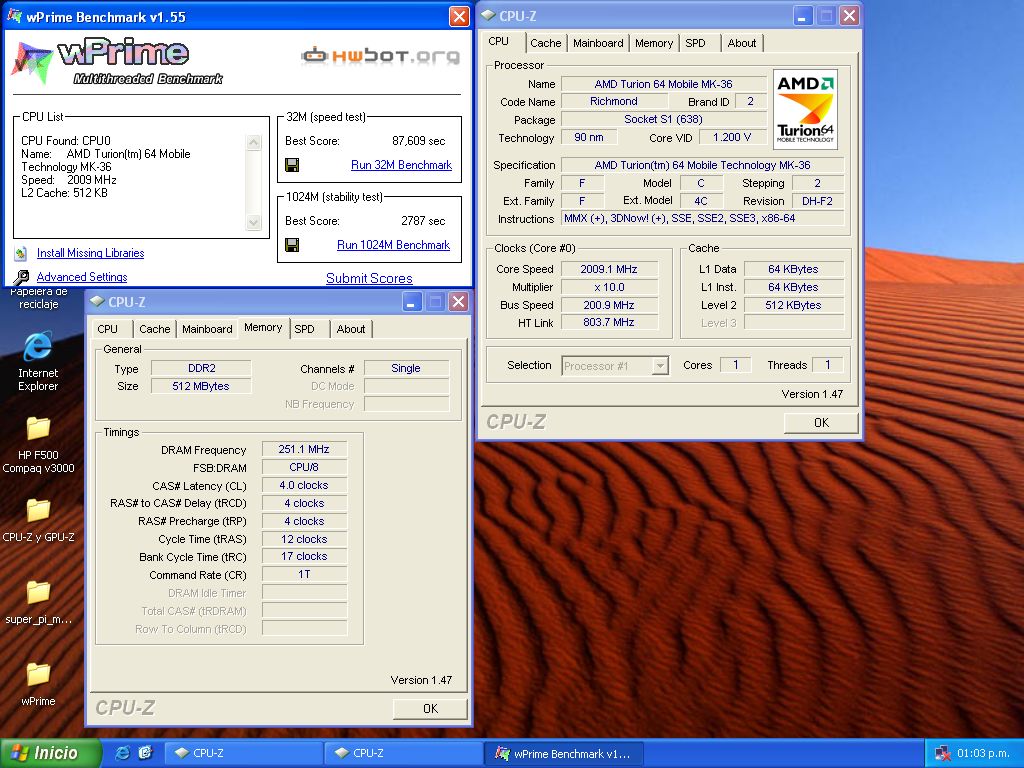Screen dimensions: 1024x768
Task: Click the memory Size 512 MBytes field
Action: click(201, 386)
